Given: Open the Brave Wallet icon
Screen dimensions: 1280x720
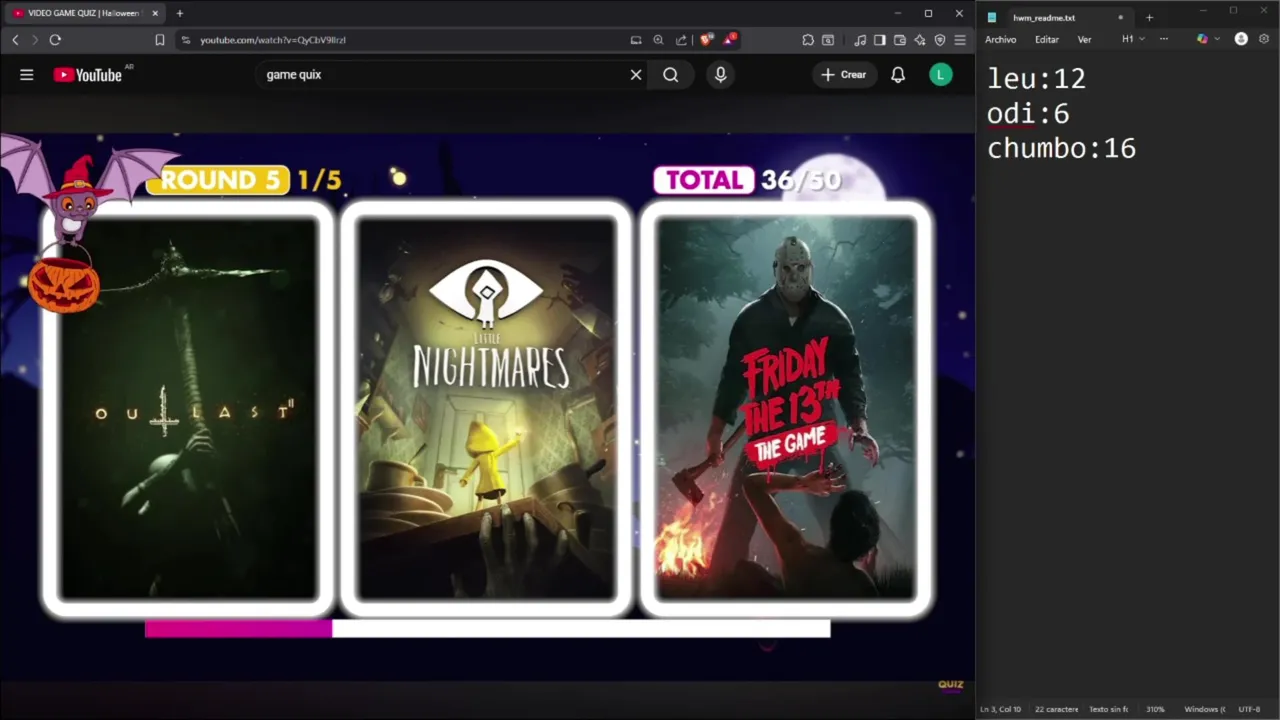Looking at the screenshot, I should coord(900,40).
